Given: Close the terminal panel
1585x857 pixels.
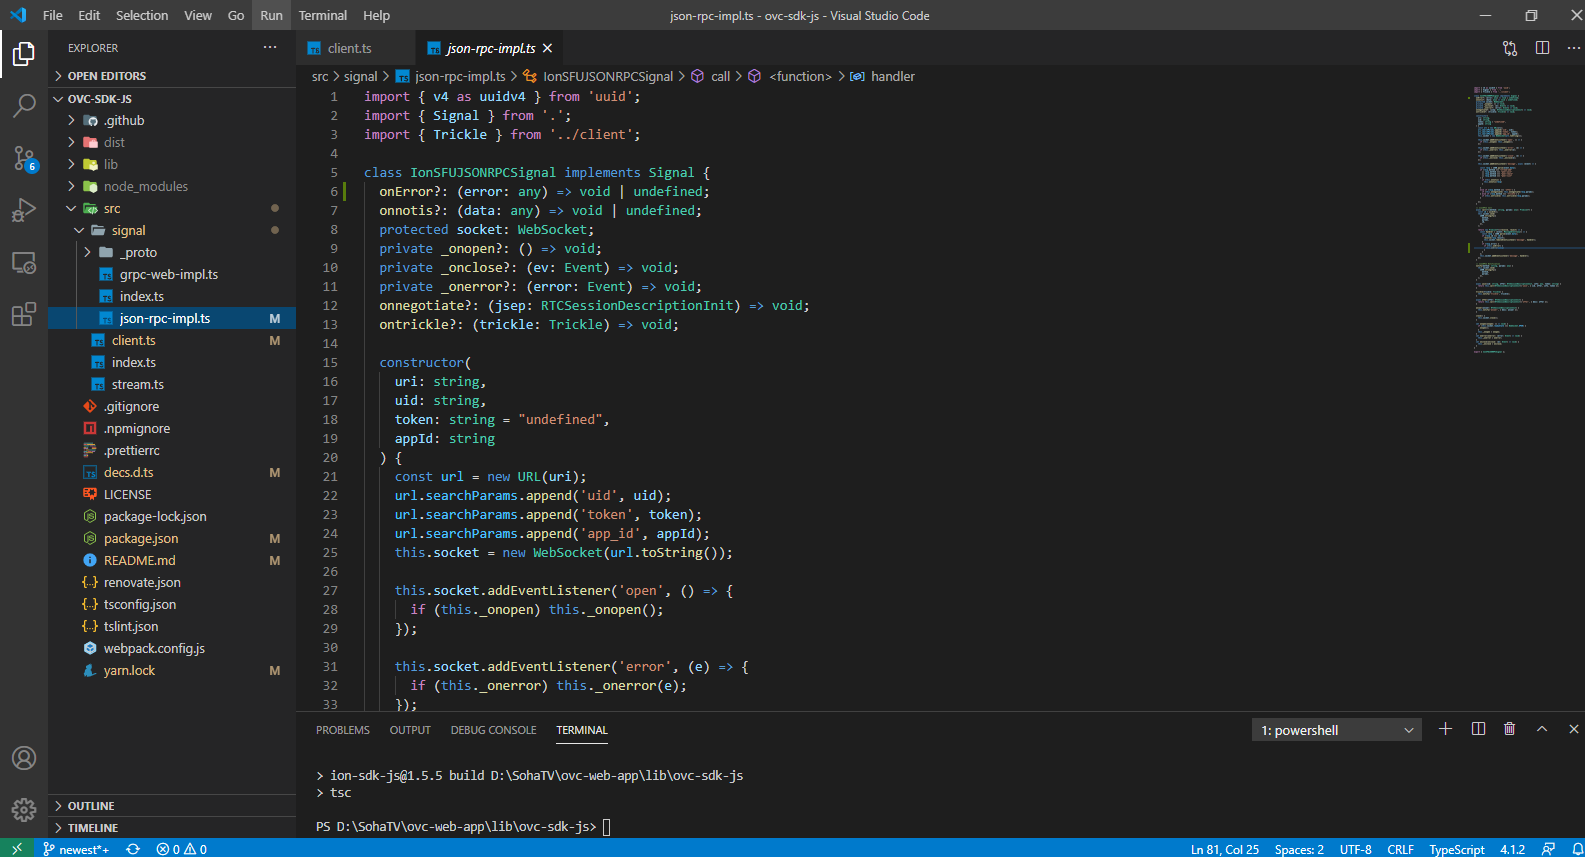Looking at the screenshot, I should [x=1573, y=729].
